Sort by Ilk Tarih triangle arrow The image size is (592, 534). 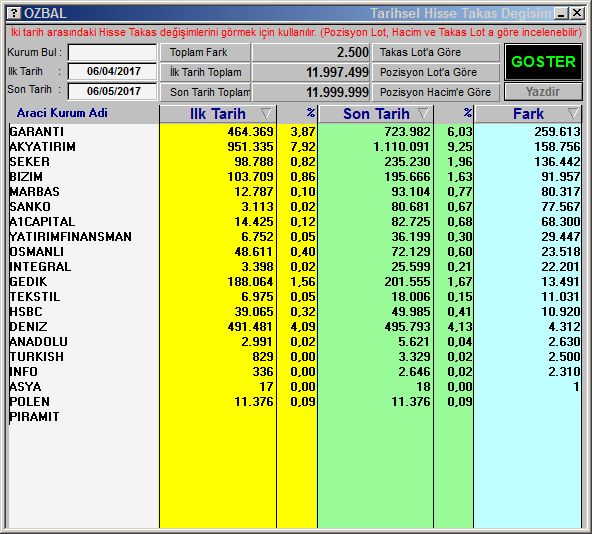[266, 113]
